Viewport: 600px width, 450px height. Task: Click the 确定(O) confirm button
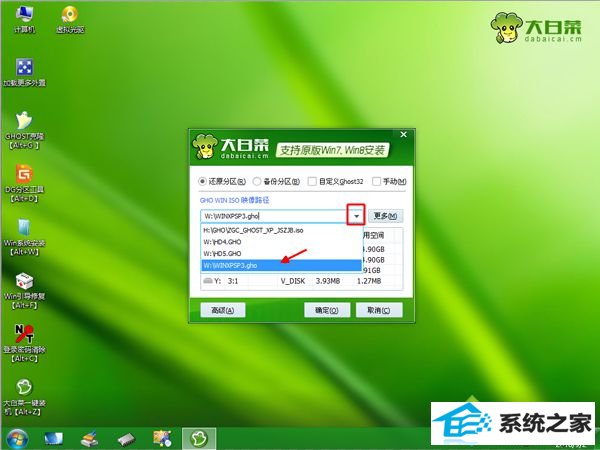(x=327, y=310)
